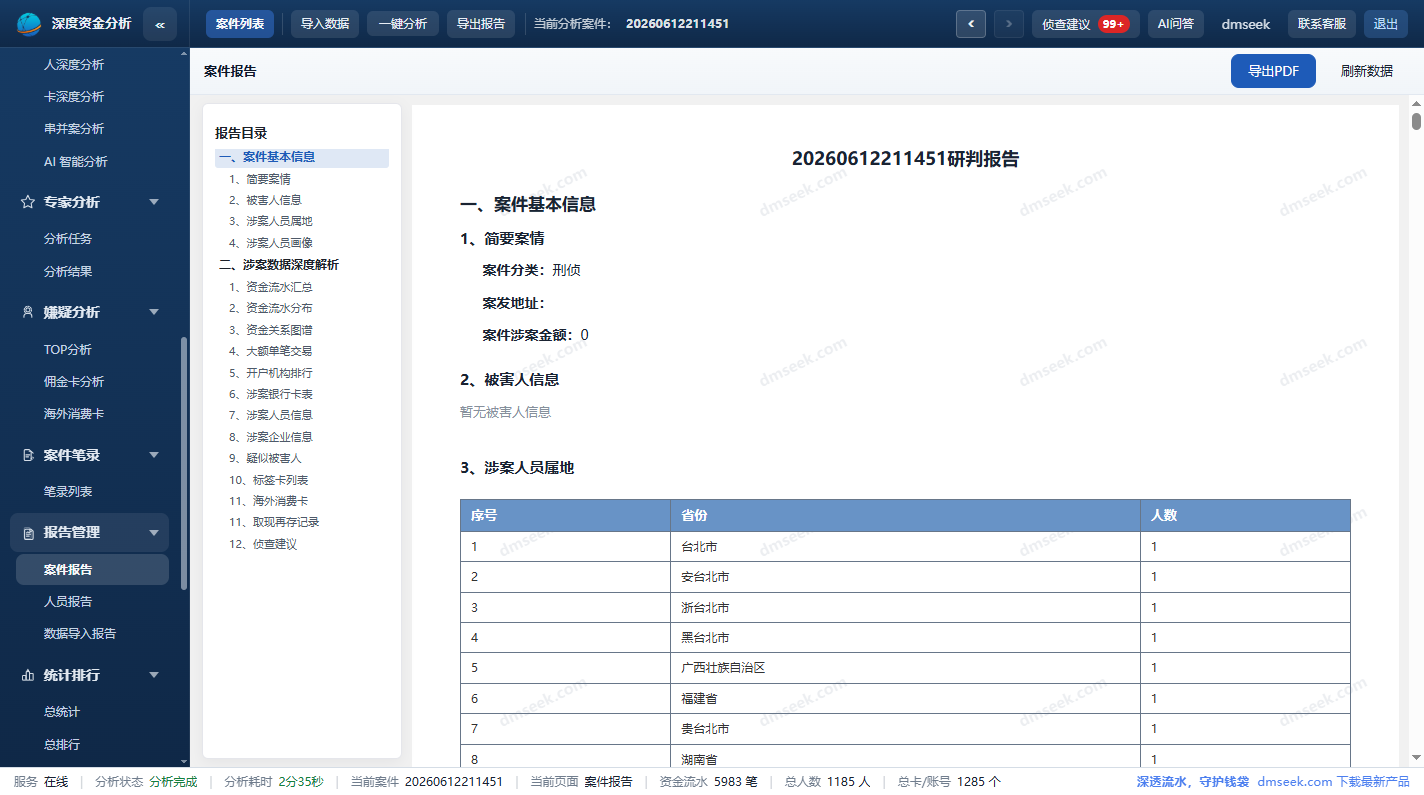
Task: Collapse the 报告管理 section arrow
Action: 154,533
